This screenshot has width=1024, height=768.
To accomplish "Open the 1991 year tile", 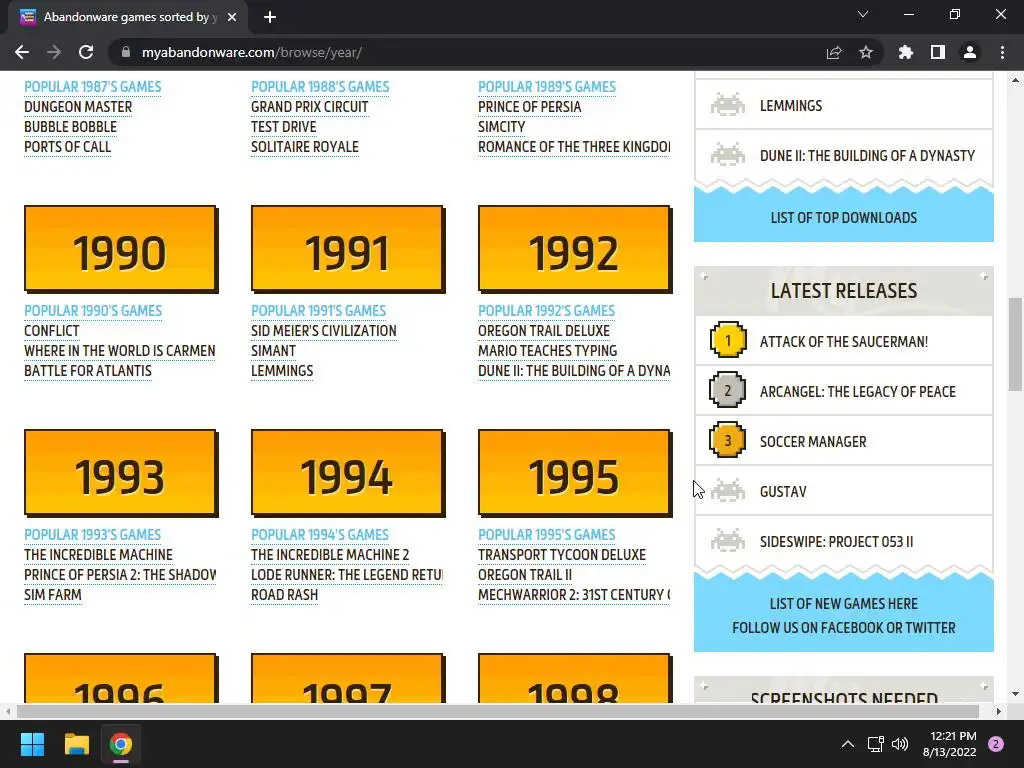I will (348, 249).
